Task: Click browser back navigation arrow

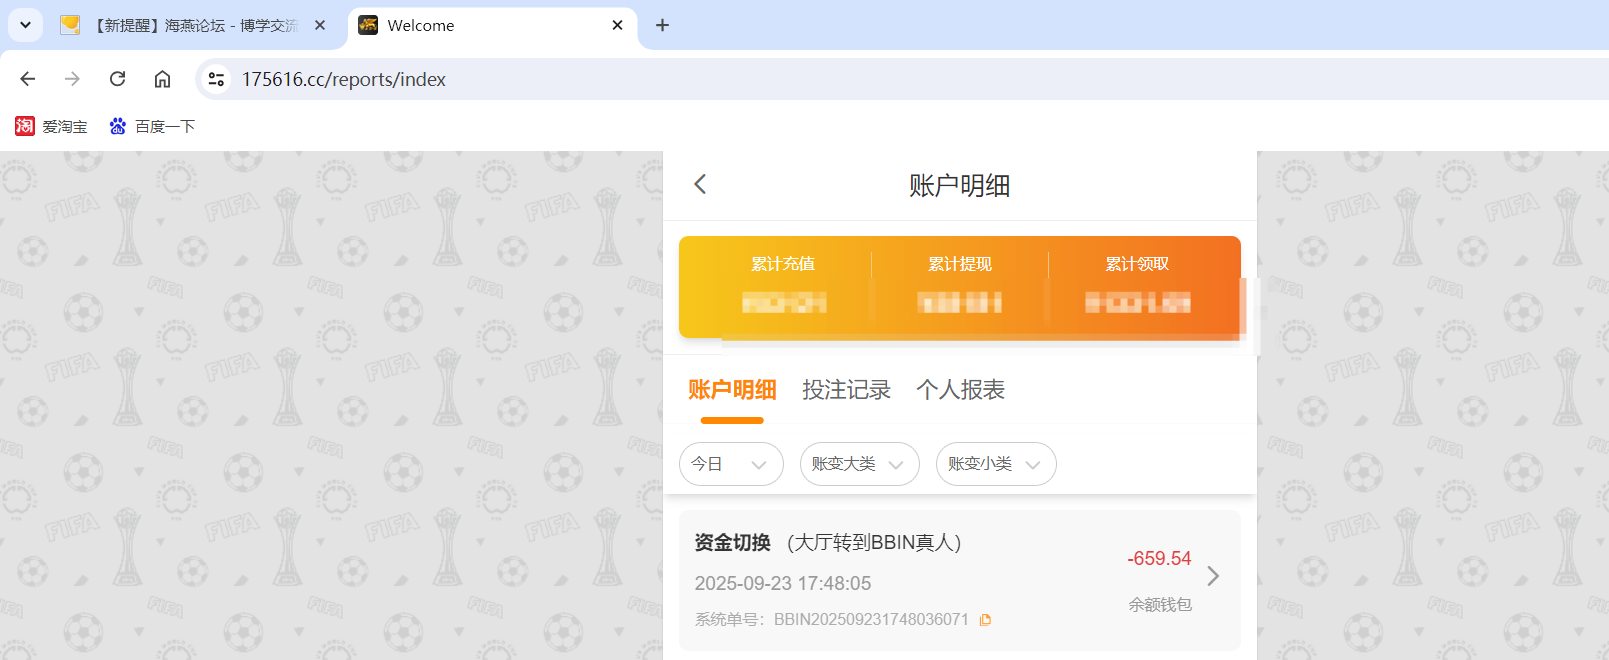Action: (28, 79)
